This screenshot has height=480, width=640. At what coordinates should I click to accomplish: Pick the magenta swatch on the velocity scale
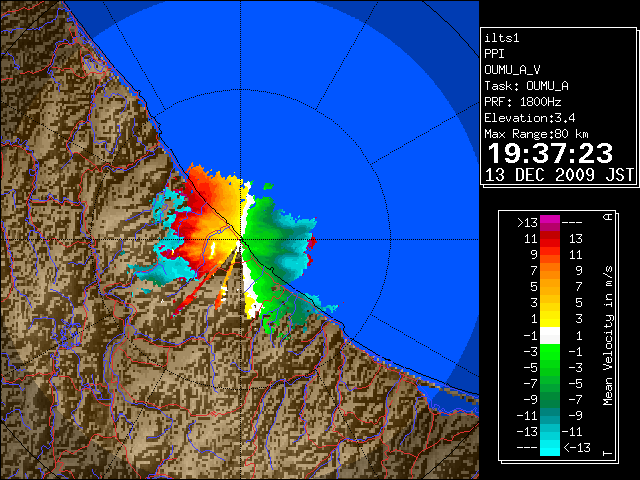pyautogui.click(x=550, y=220)
